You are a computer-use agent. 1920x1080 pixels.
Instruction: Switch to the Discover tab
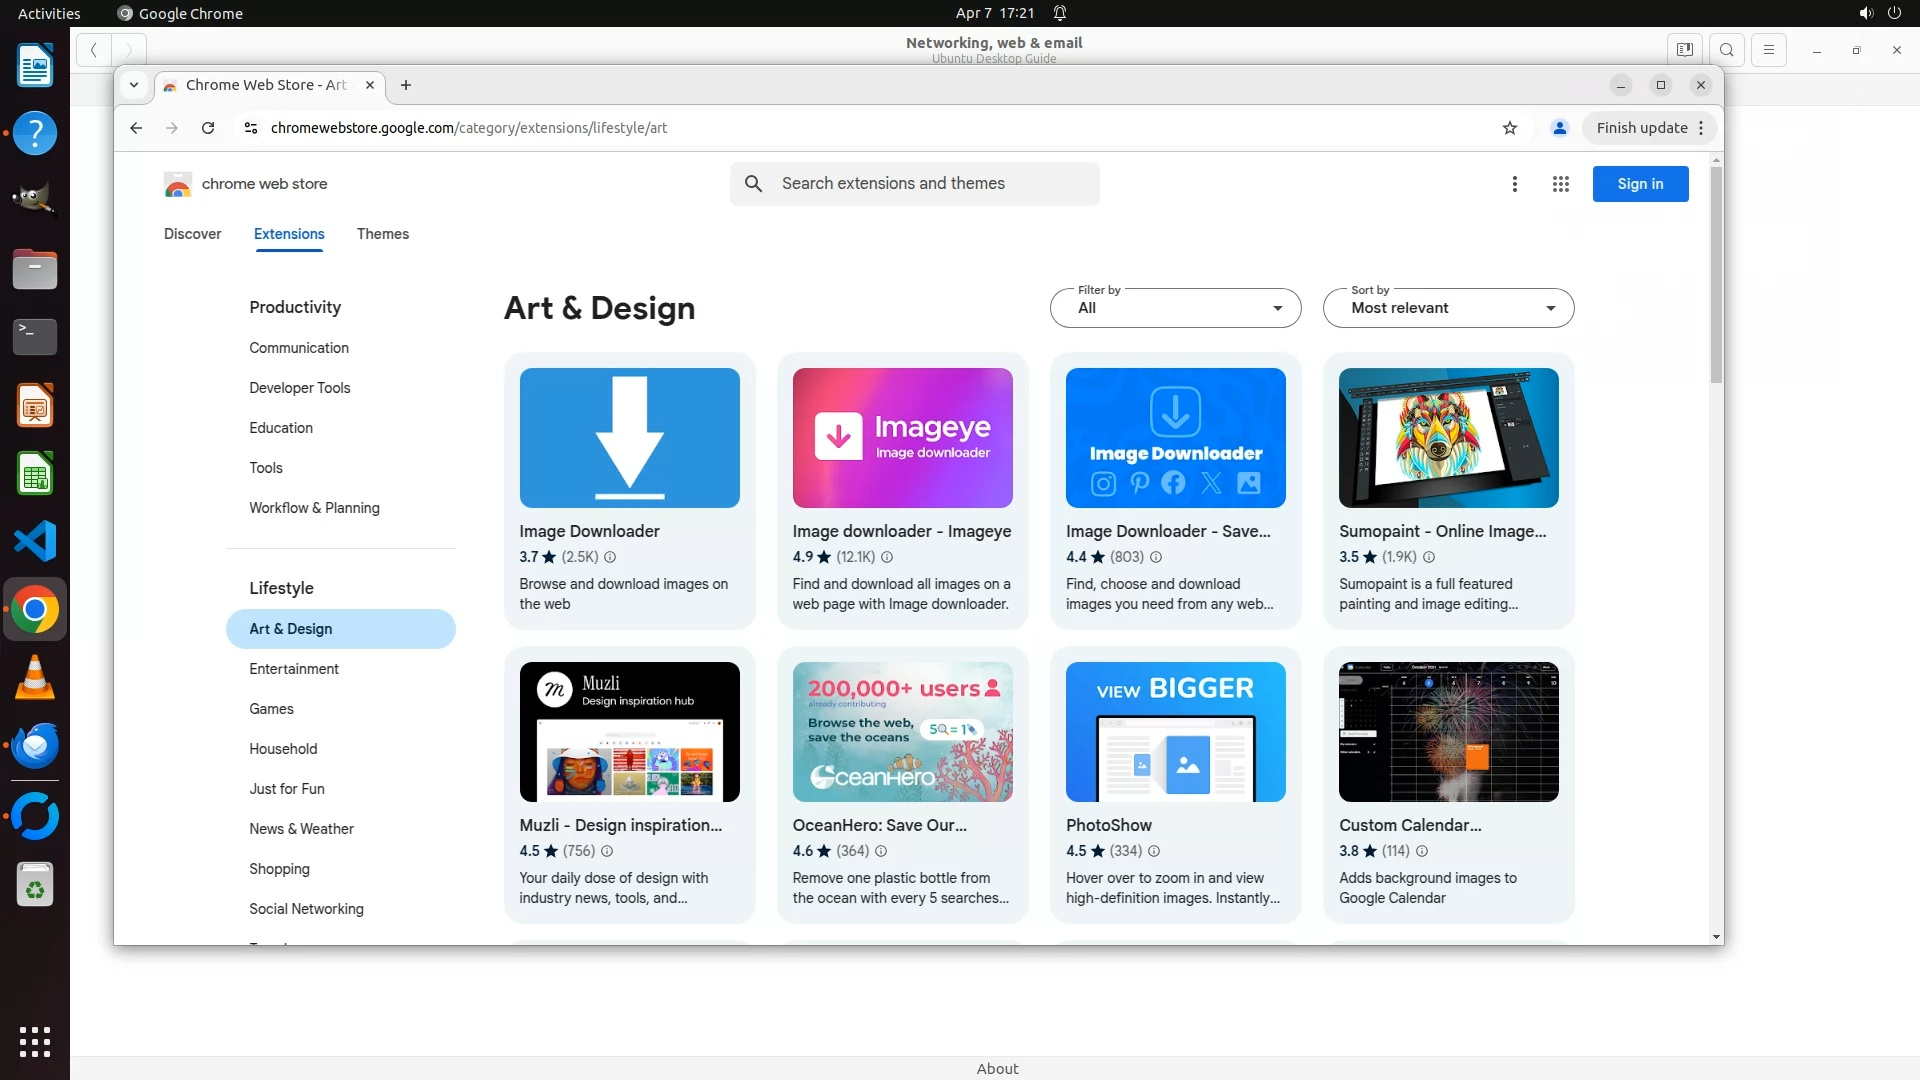tap(192, 234)
